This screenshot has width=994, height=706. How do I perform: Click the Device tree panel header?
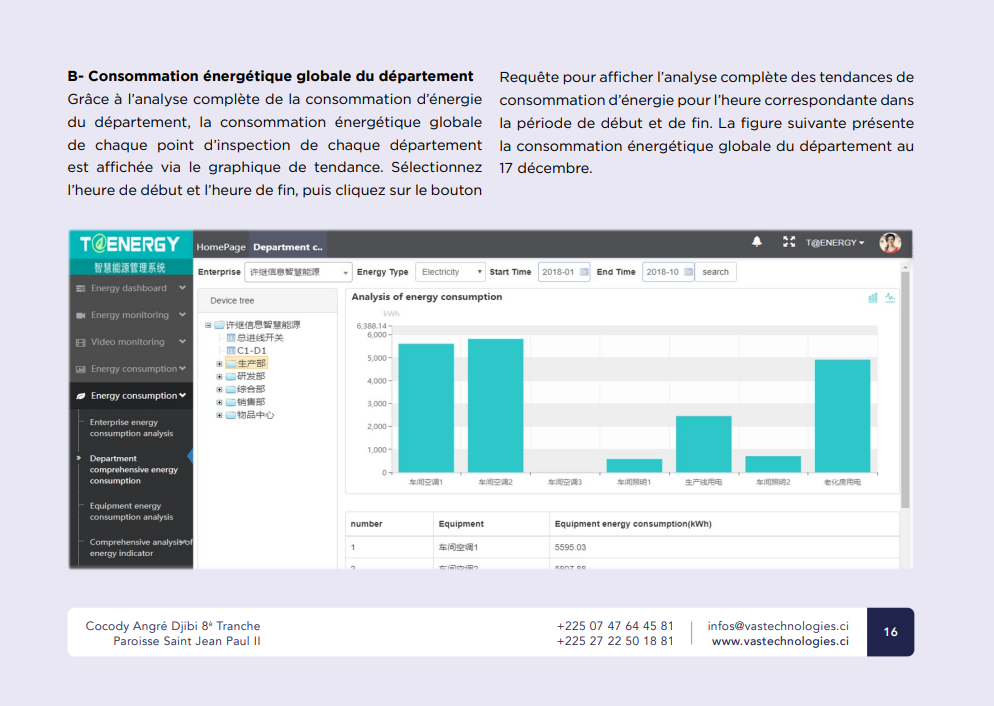point(268,300)
